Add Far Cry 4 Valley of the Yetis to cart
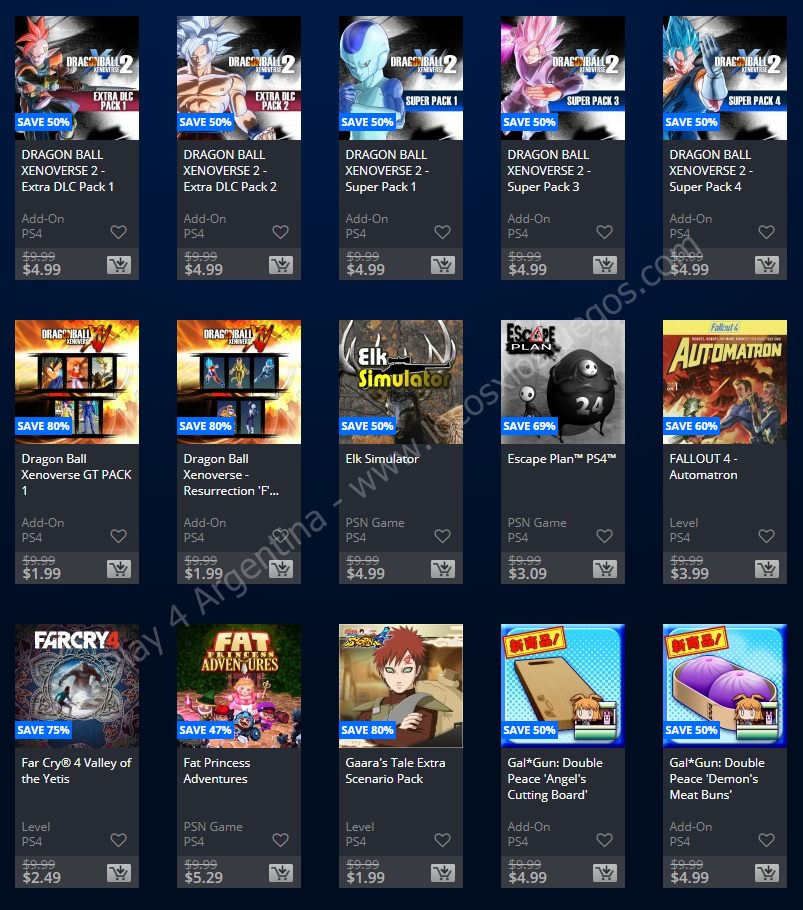 click(x=119, y=873)
